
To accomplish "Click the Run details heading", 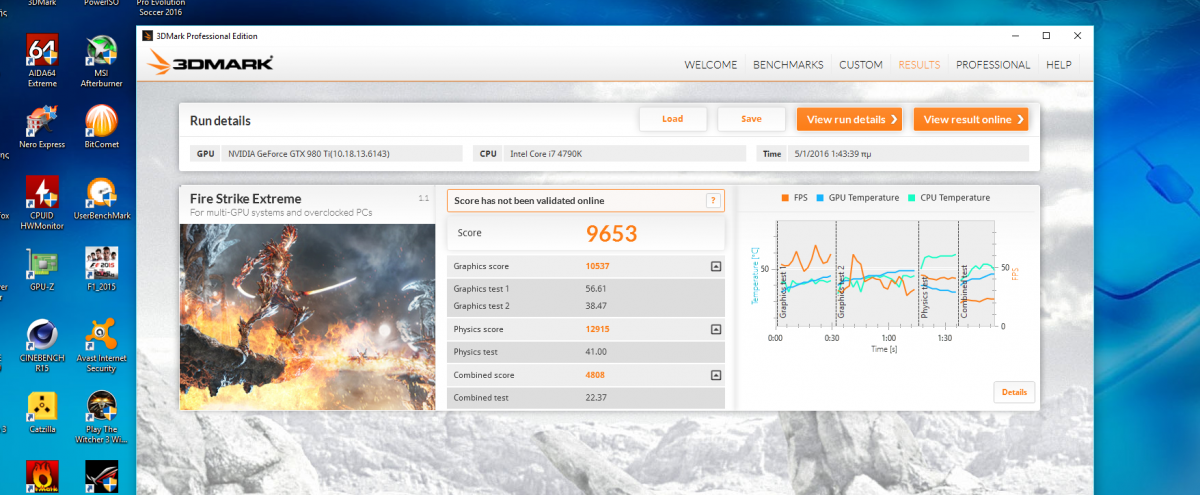I will pos(220,121).
